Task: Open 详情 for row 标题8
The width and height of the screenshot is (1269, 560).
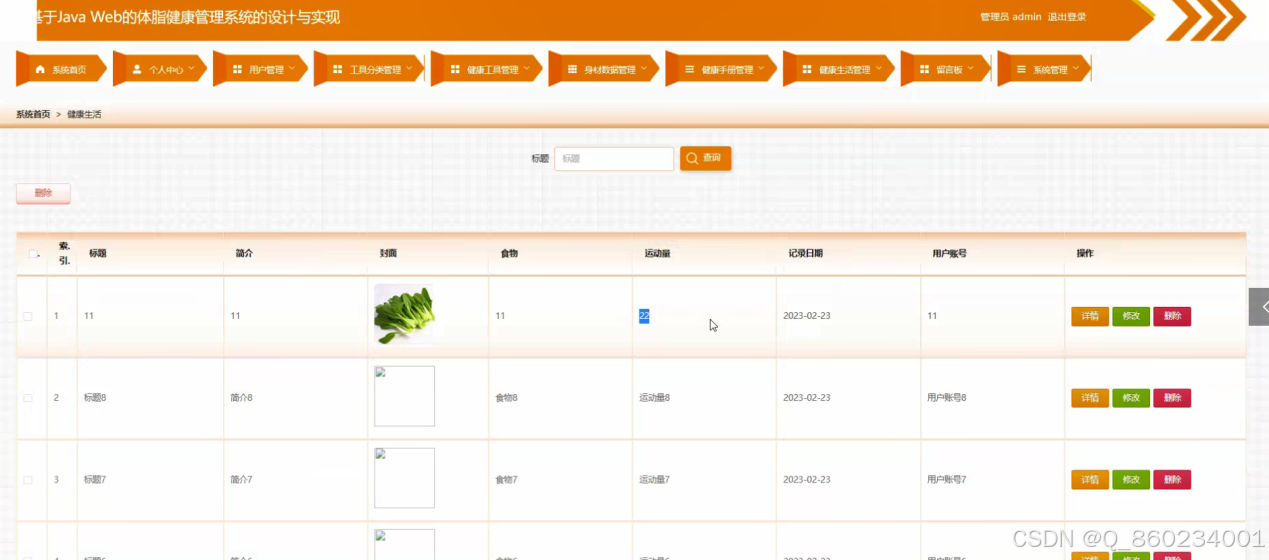Action: click(1090, 398)
